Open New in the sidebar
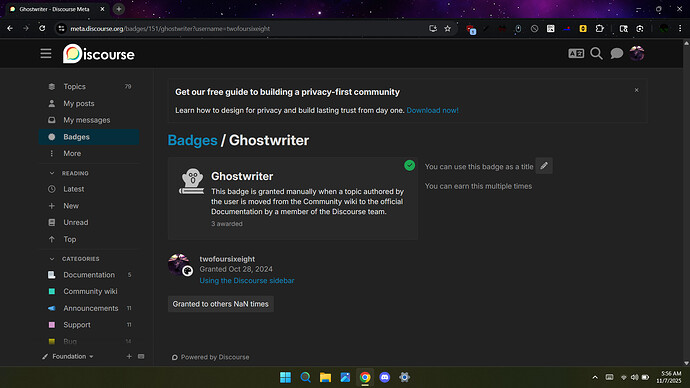This screenshot has width=690, height=388. pos(89,206)
